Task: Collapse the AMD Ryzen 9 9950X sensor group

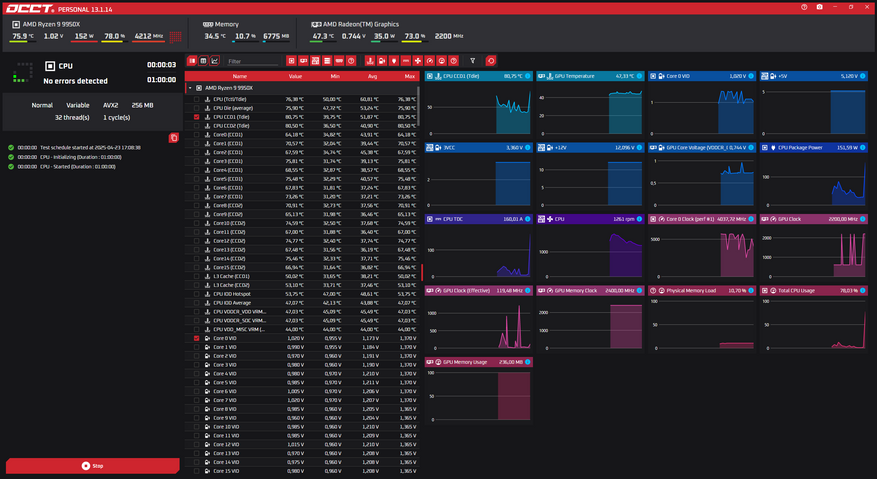Action: pos(190,88)
